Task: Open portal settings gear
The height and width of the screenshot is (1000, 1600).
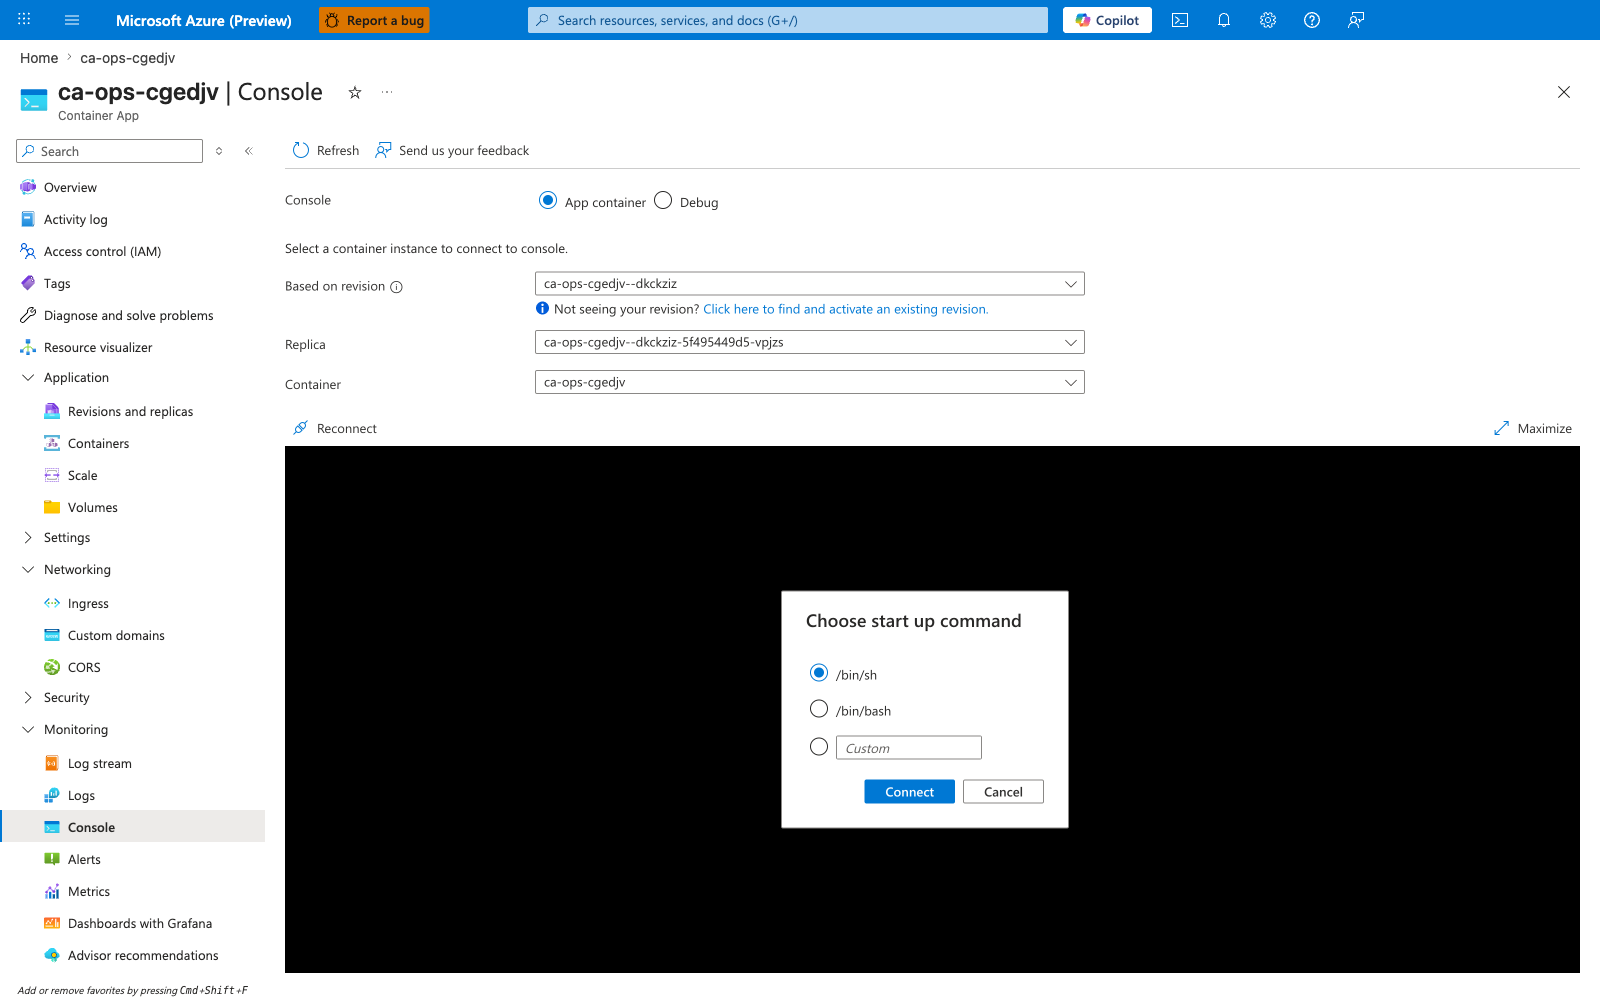Action: click(x=1268, y=20)
